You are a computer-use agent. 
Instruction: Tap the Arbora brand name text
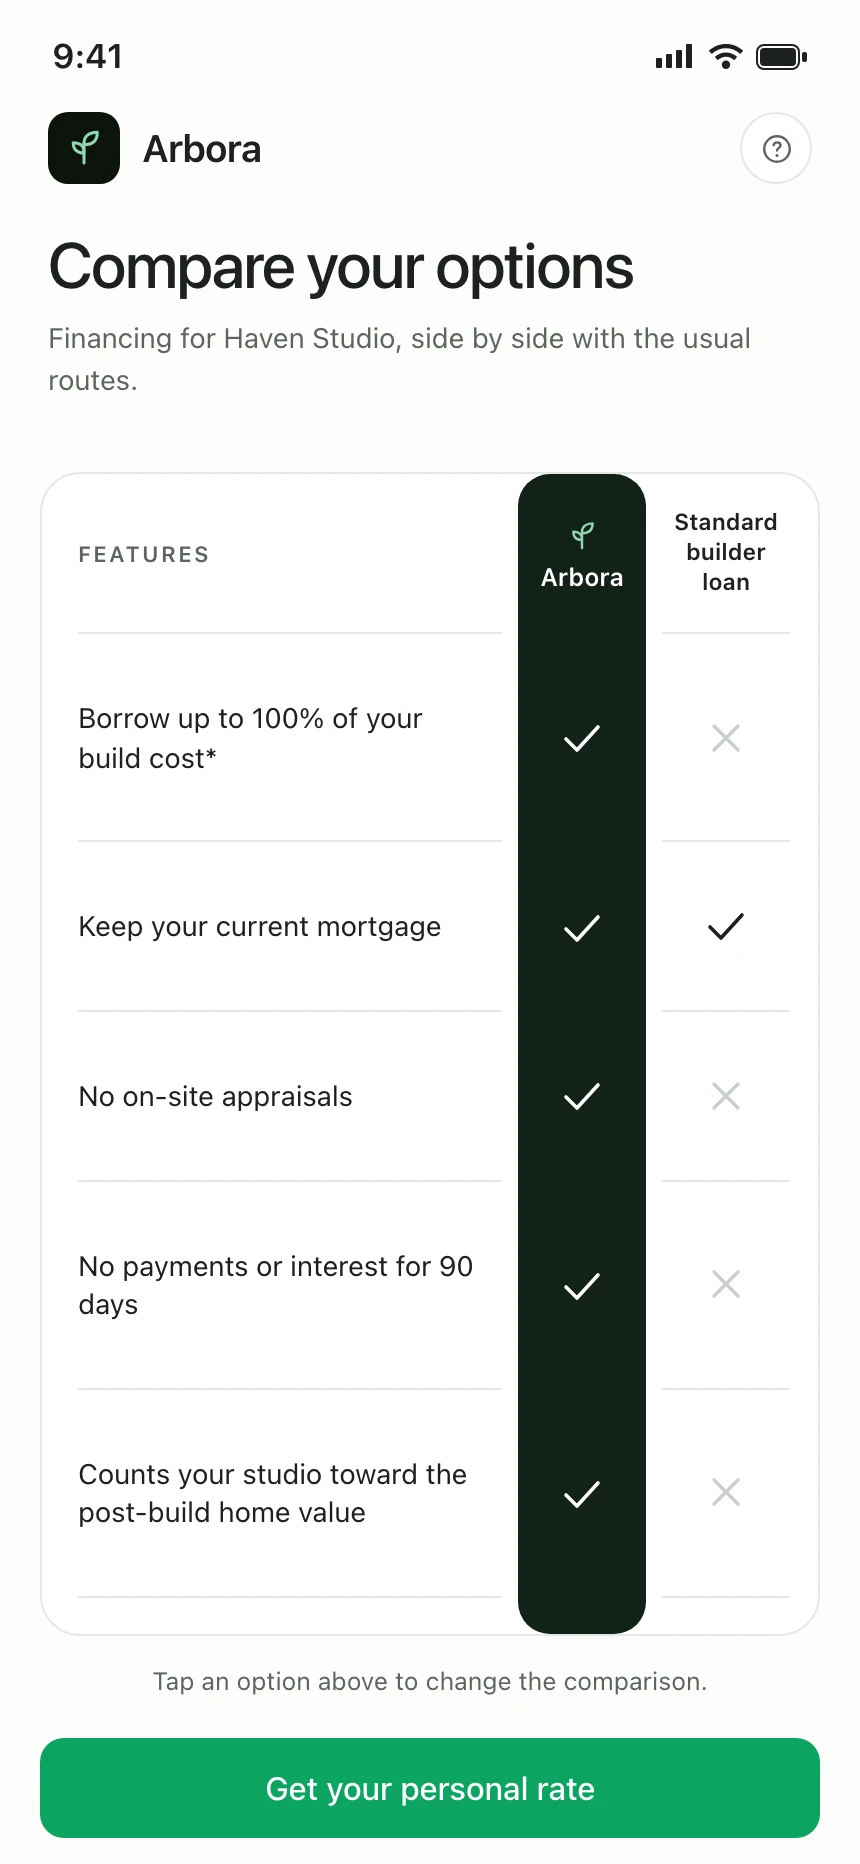click(x=202, y=149)
